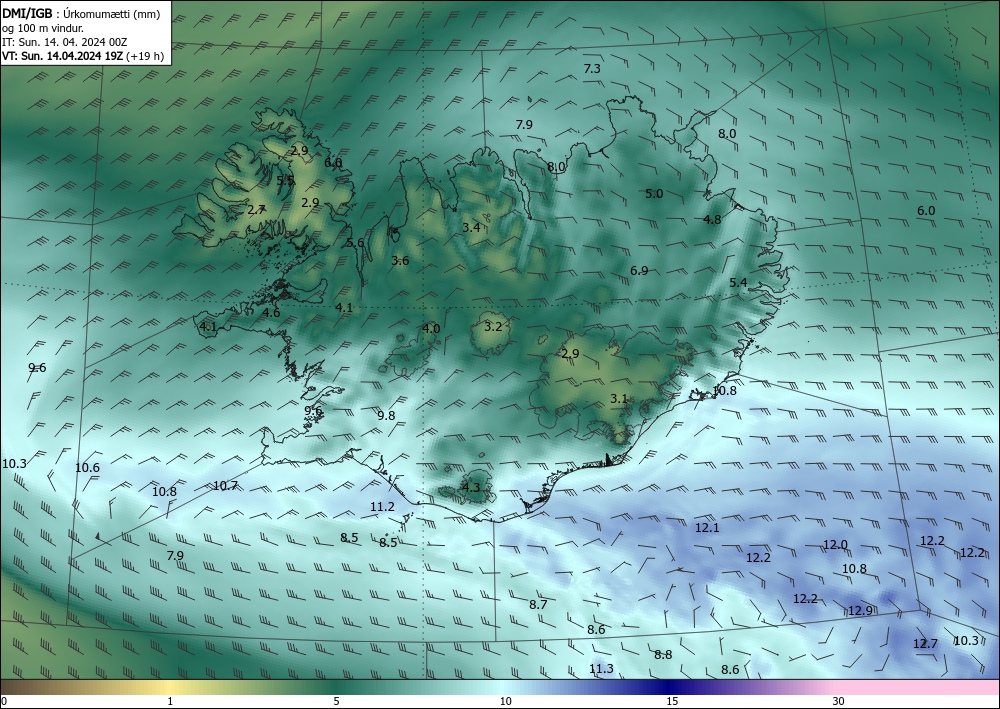This screenshot has height=709, width=1000.
Task: Click the 3.6 value on the map
Action: pos(400,260)
